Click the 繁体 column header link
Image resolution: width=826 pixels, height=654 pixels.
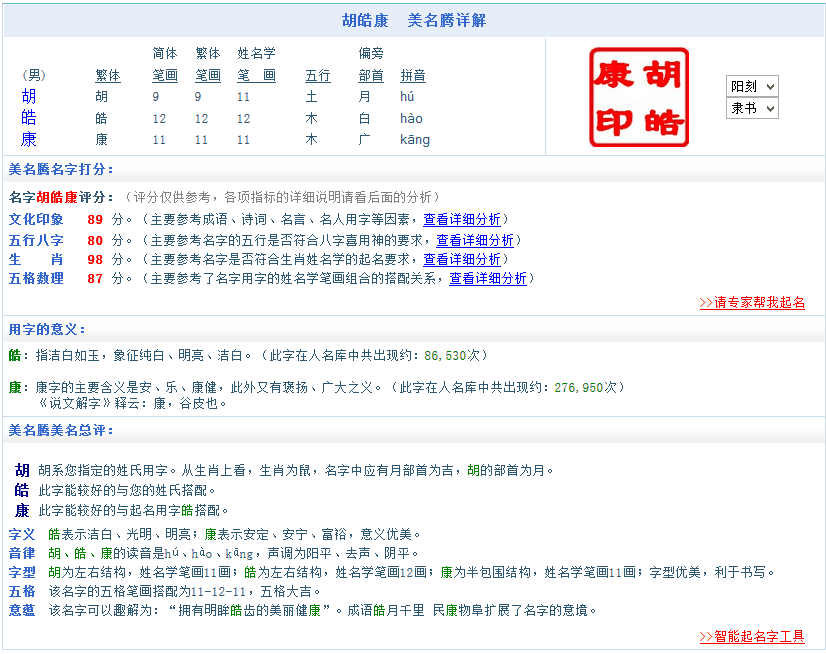[x=108, y=75]
